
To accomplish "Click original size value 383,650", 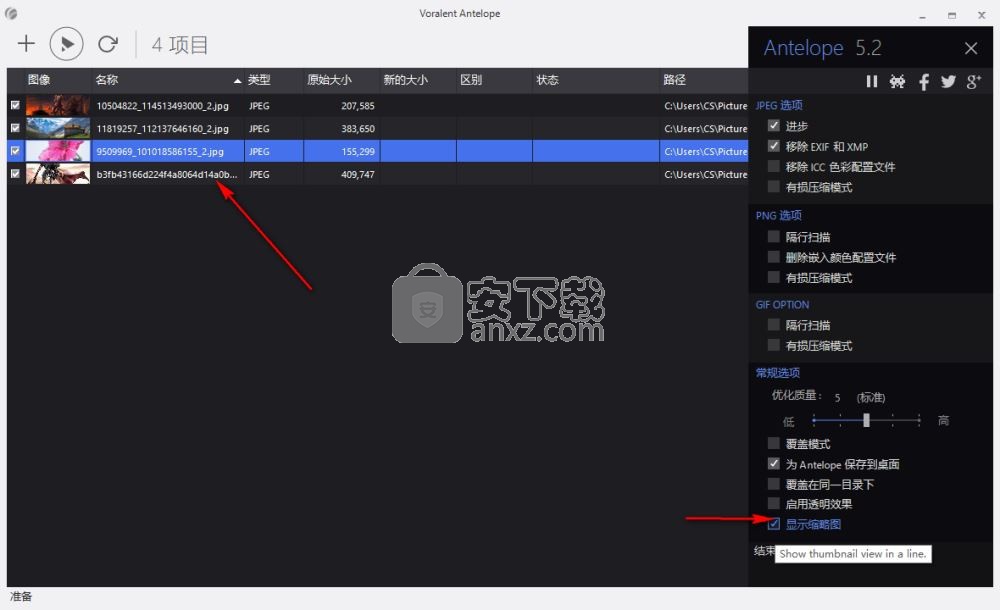I will [358, 129].
